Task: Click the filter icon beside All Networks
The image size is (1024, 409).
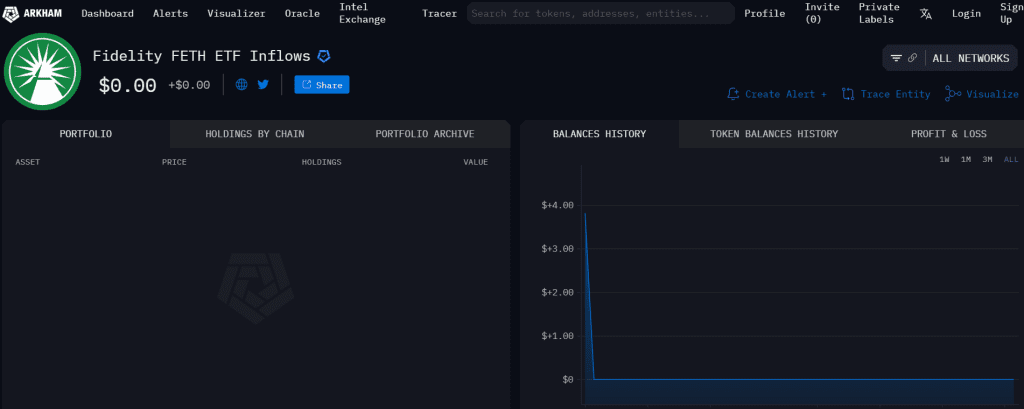Action: [x=897, y=58]
